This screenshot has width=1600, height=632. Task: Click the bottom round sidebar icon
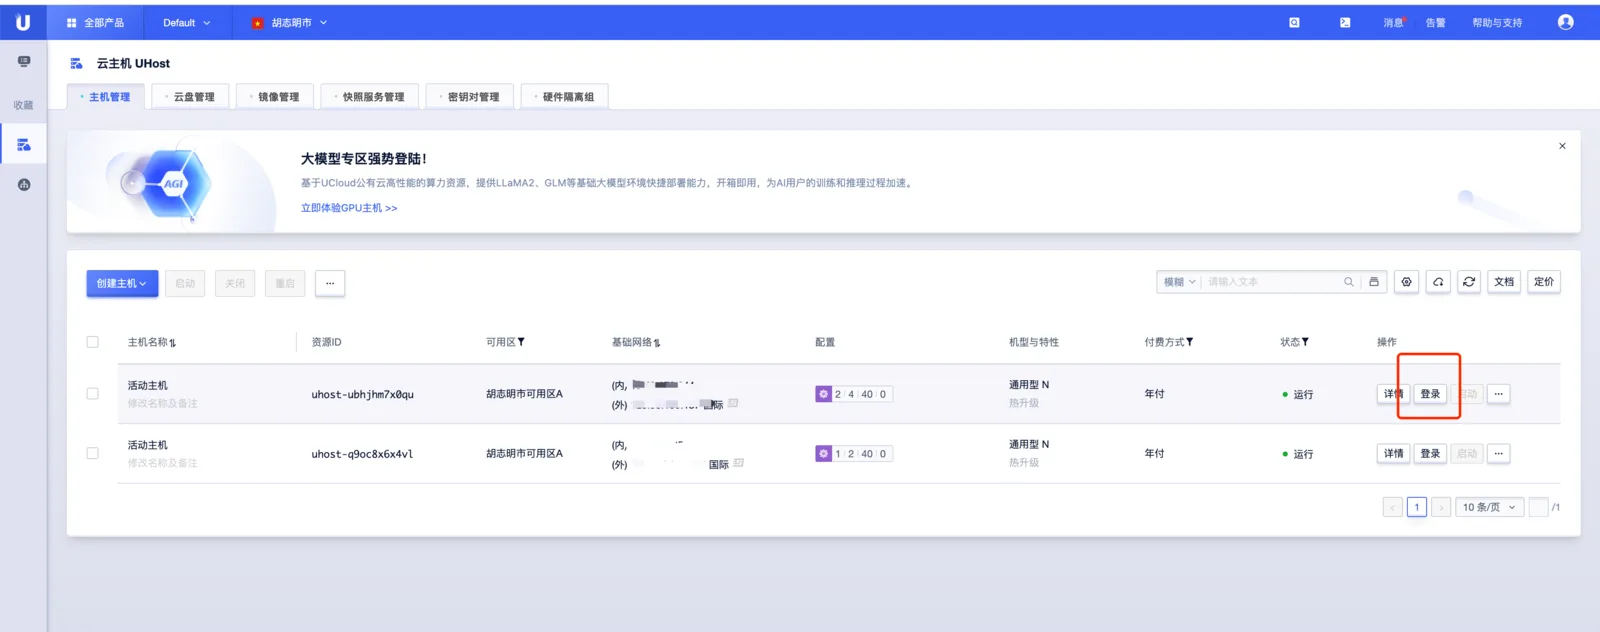pos(24,184)
